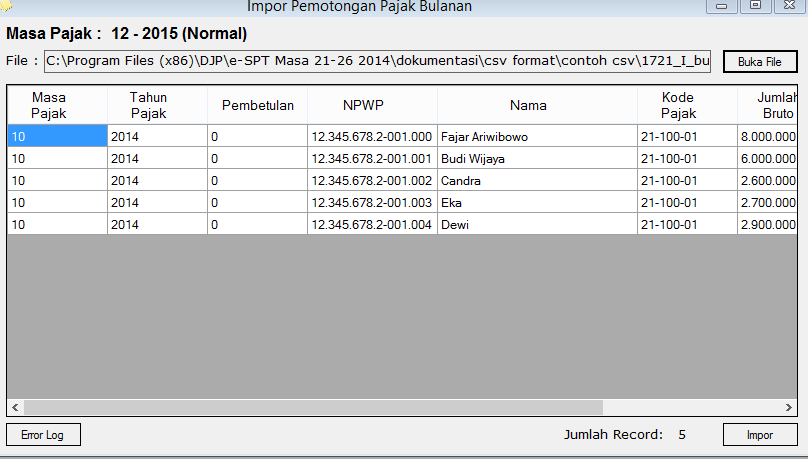Select the name cell Eka
Image resolution: width=808 pixels, height=459 pixels.
[537, 202]
